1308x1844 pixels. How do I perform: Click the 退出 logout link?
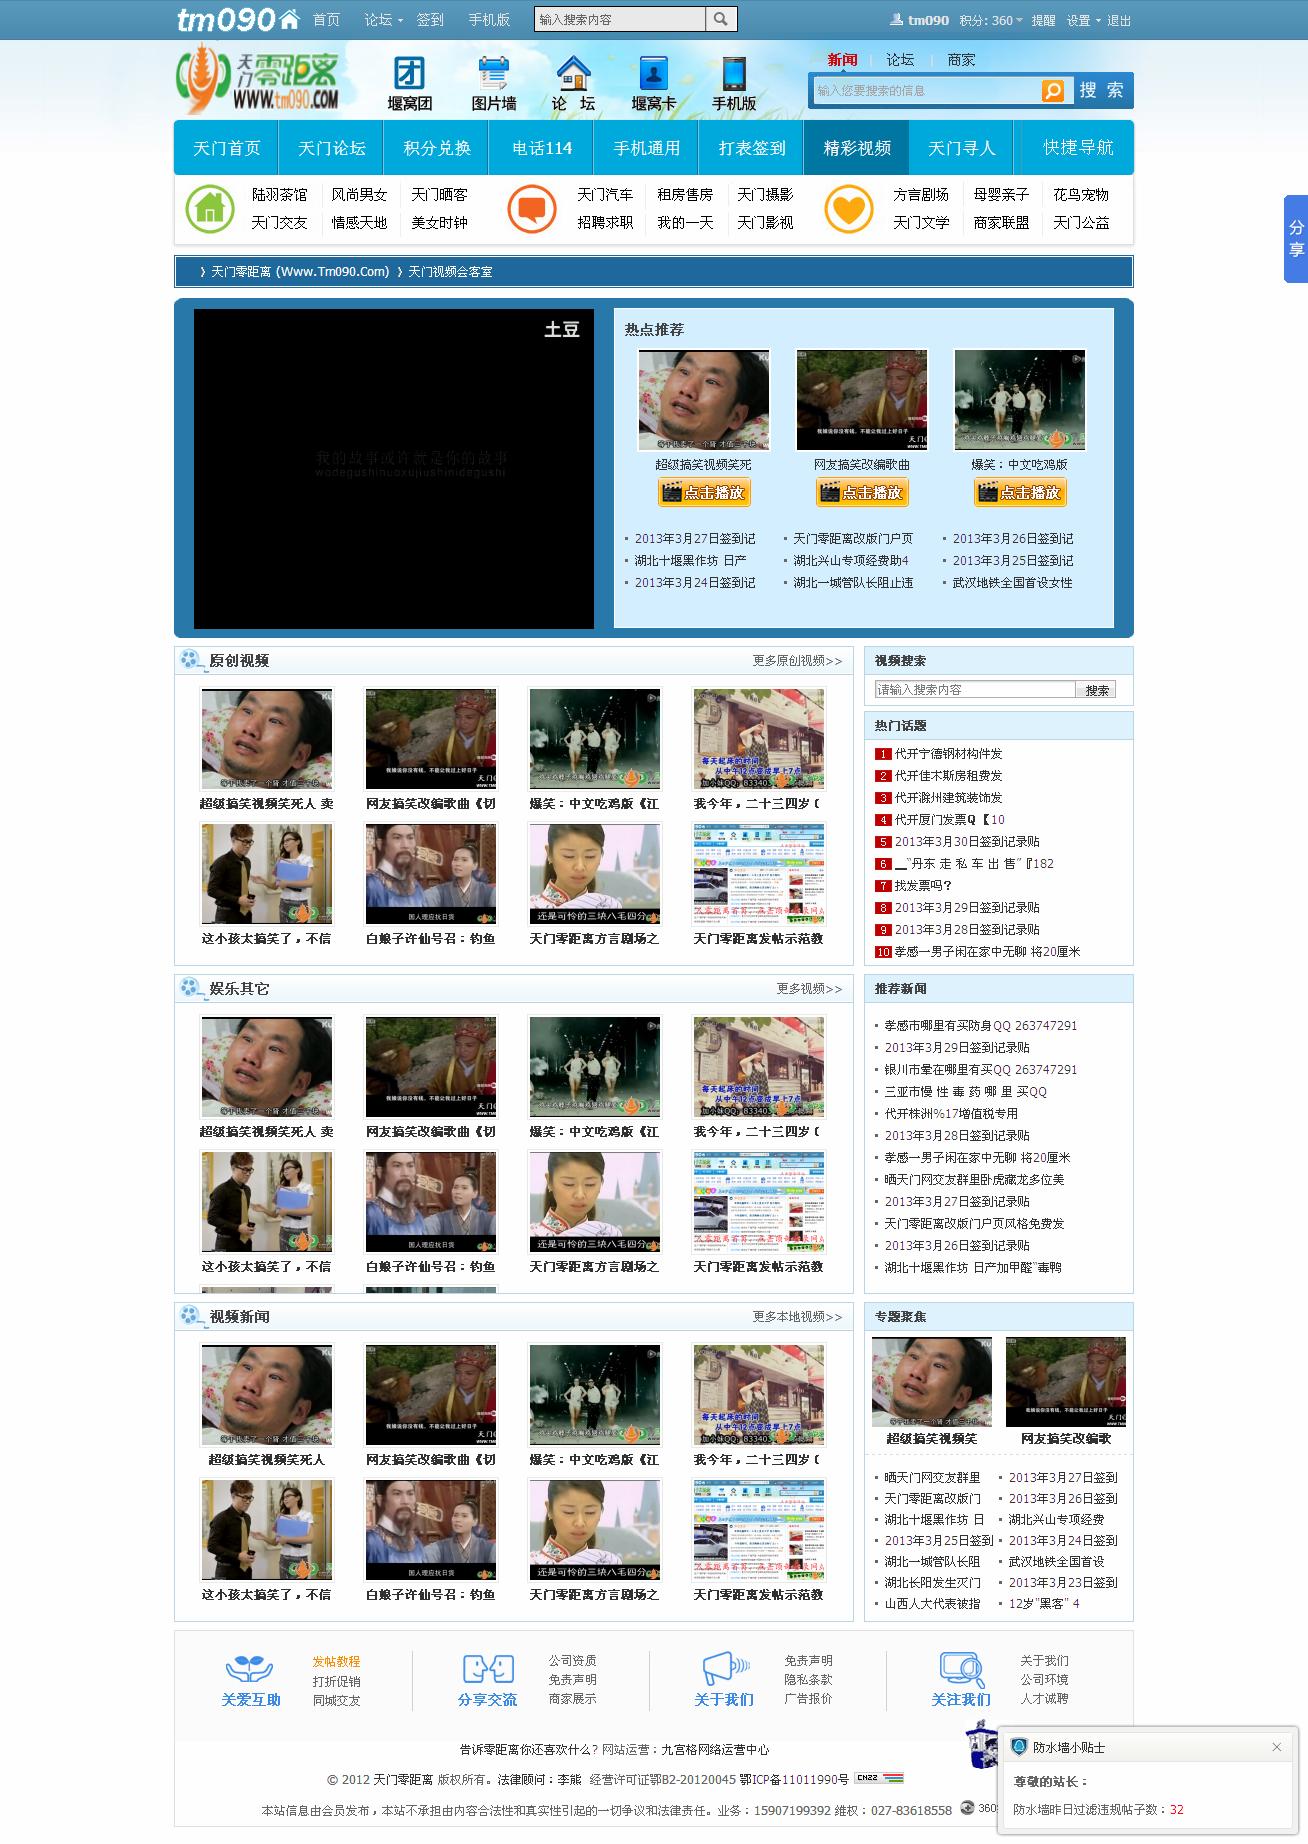(1119, 20)
